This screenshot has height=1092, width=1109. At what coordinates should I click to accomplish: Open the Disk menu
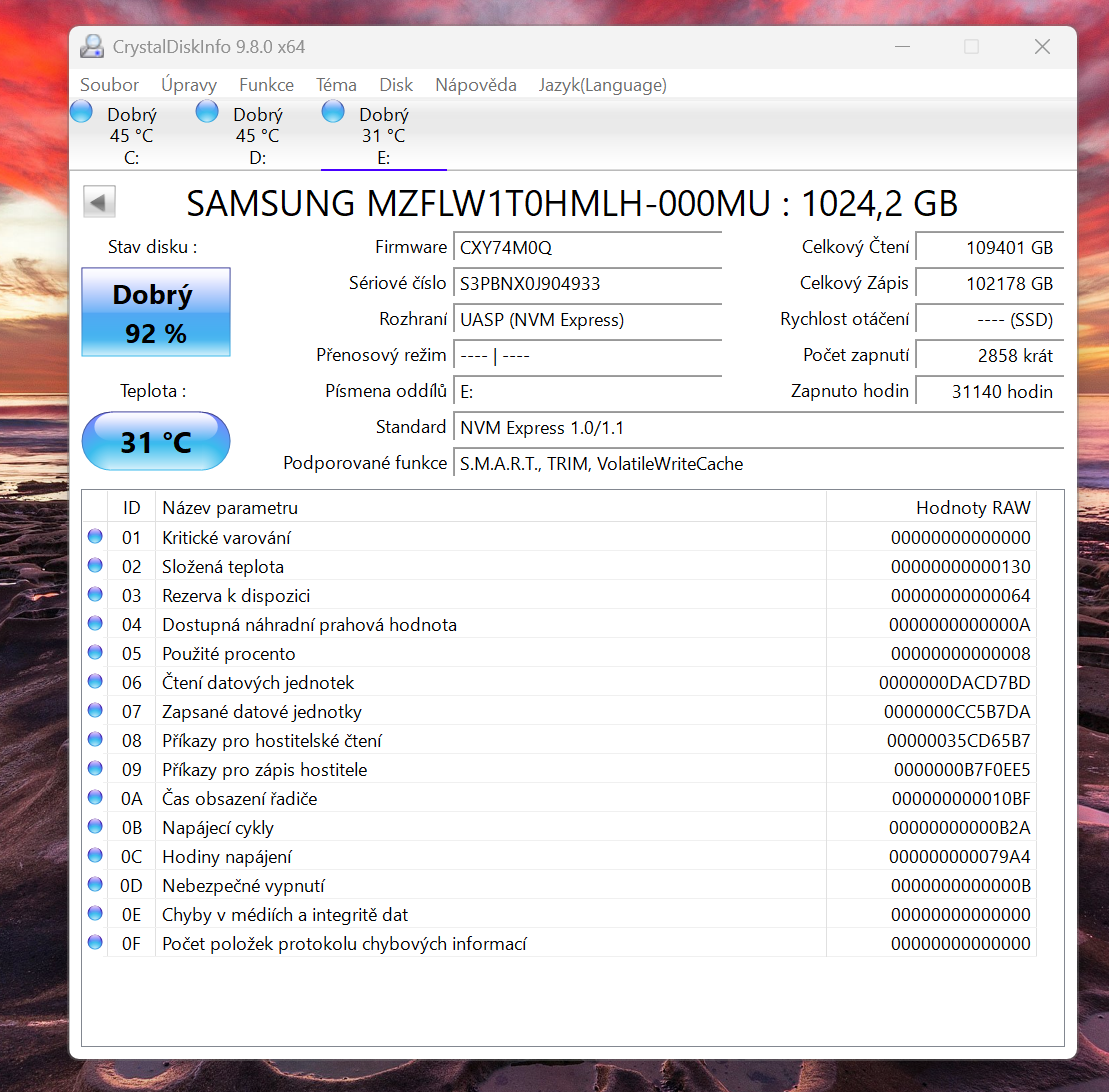[396, 85]
